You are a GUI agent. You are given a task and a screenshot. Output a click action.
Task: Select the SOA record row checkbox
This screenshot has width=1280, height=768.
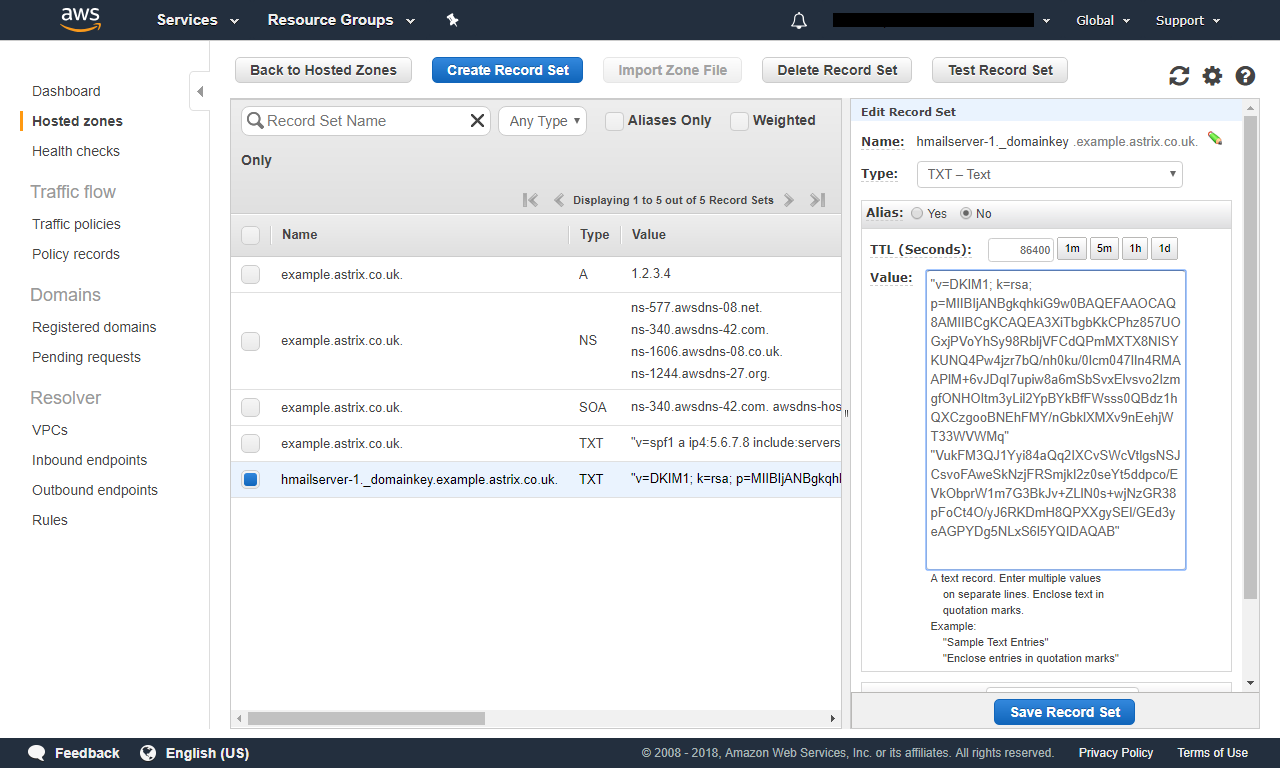click(x=250, y=407)
